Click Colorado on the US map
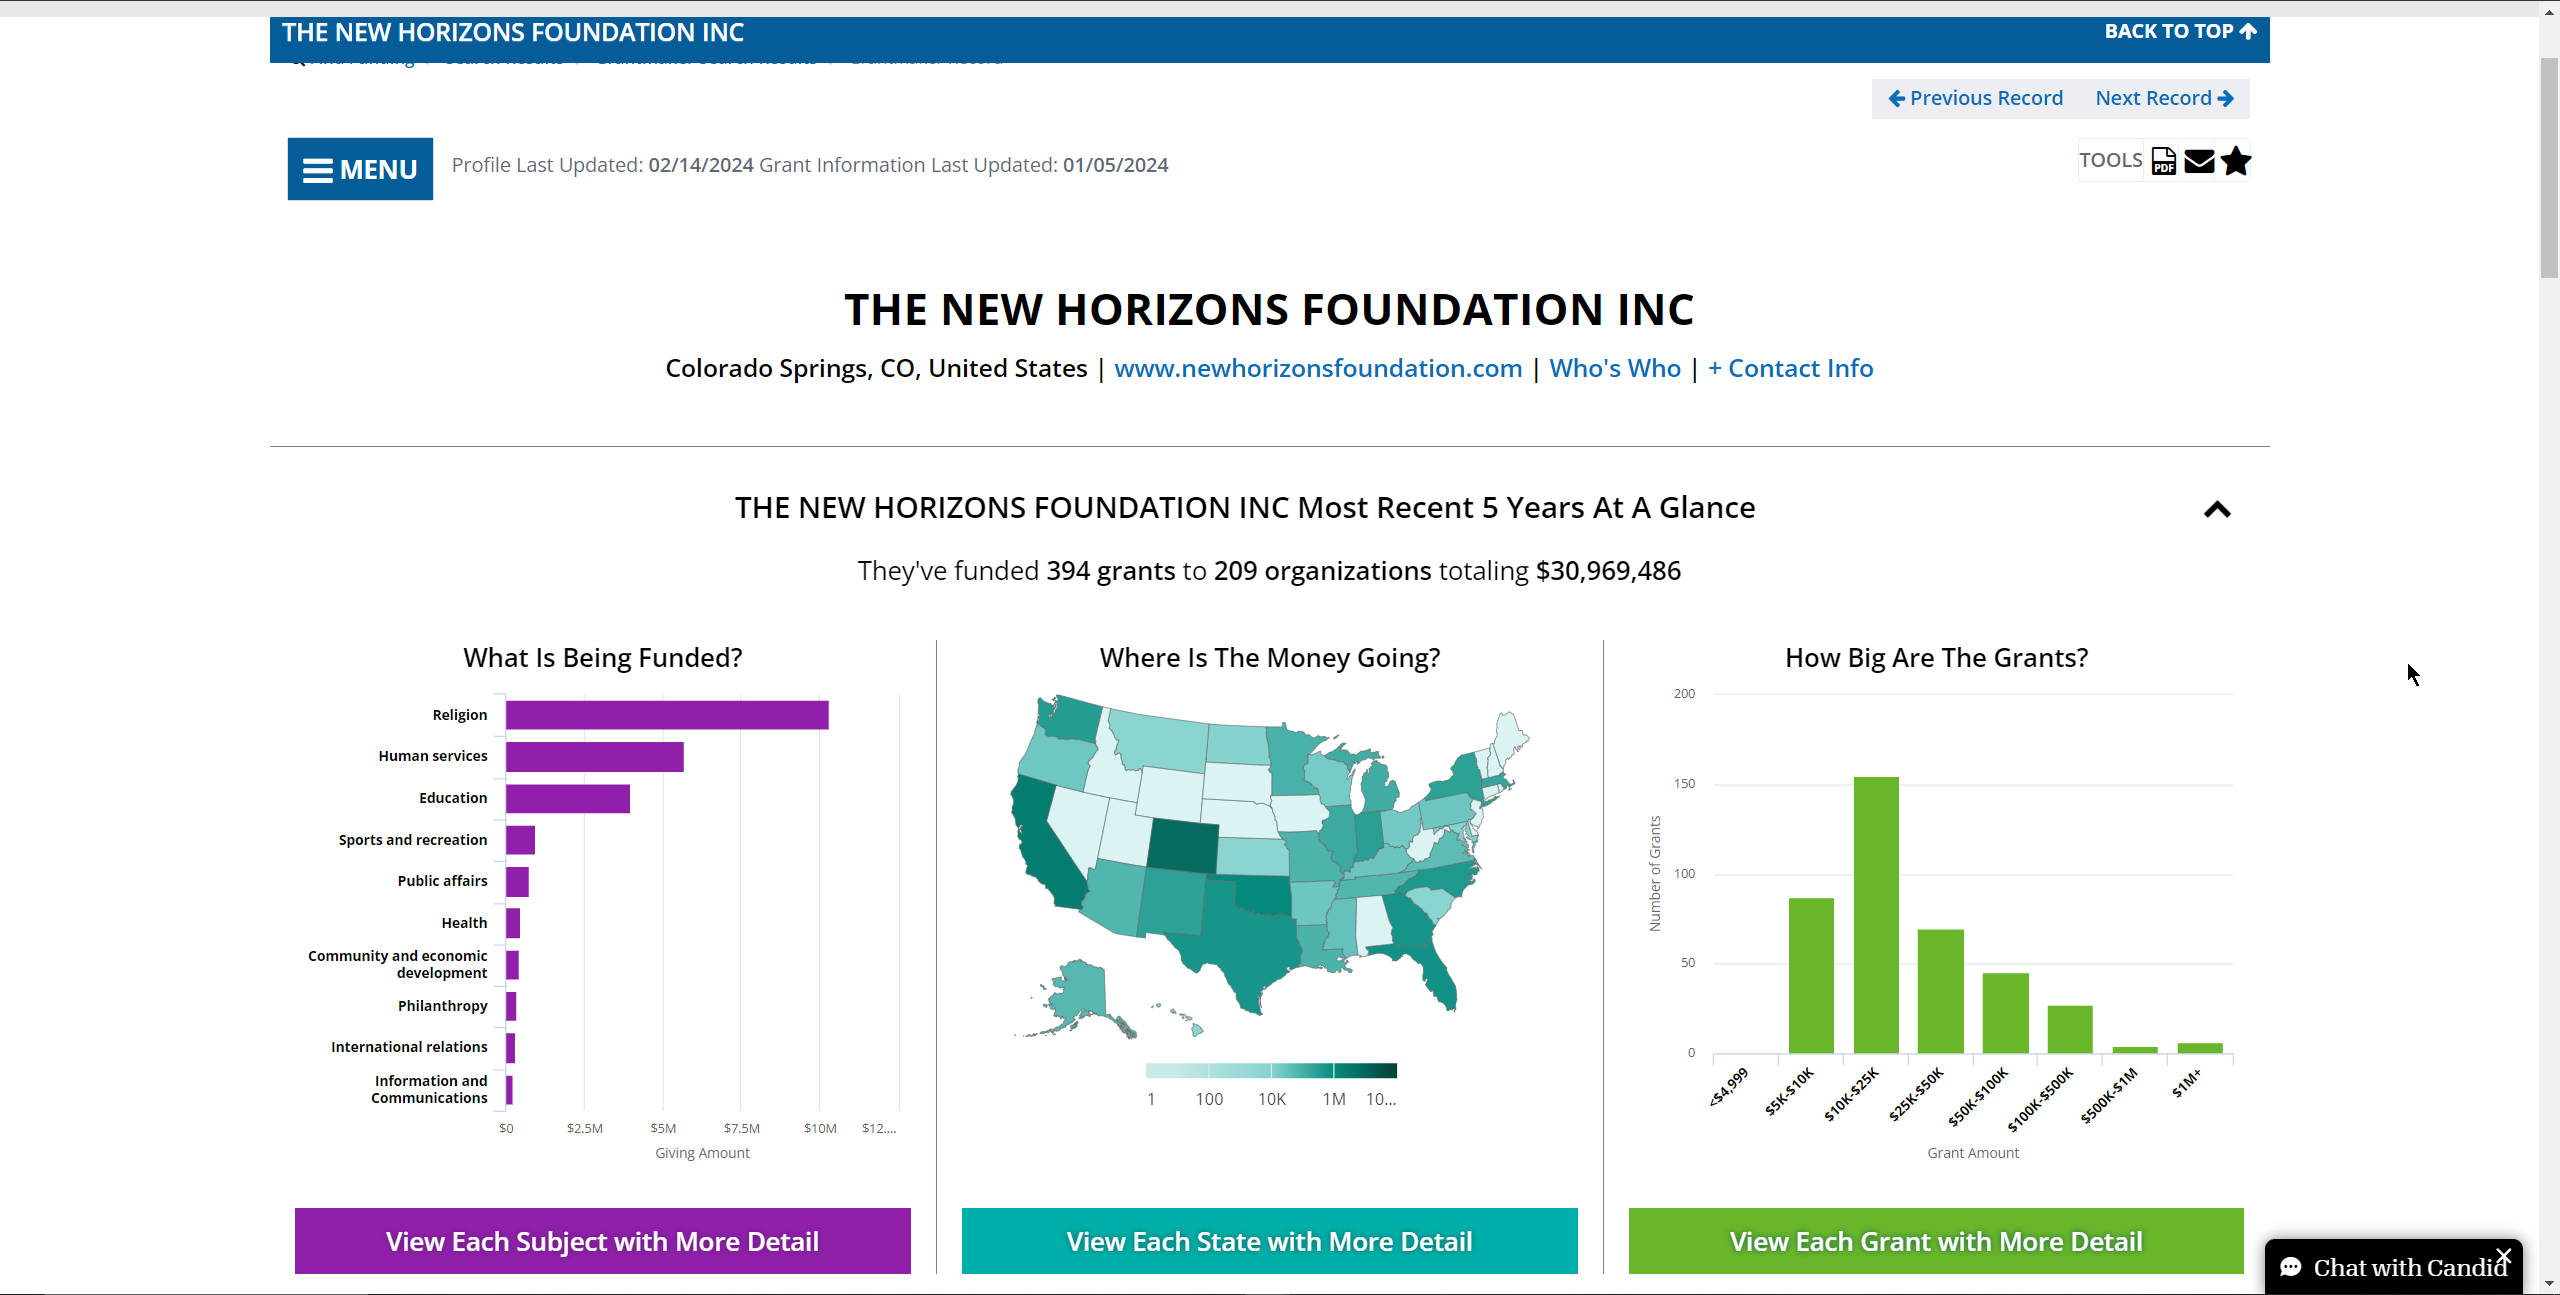 [x=1183, y=846]
